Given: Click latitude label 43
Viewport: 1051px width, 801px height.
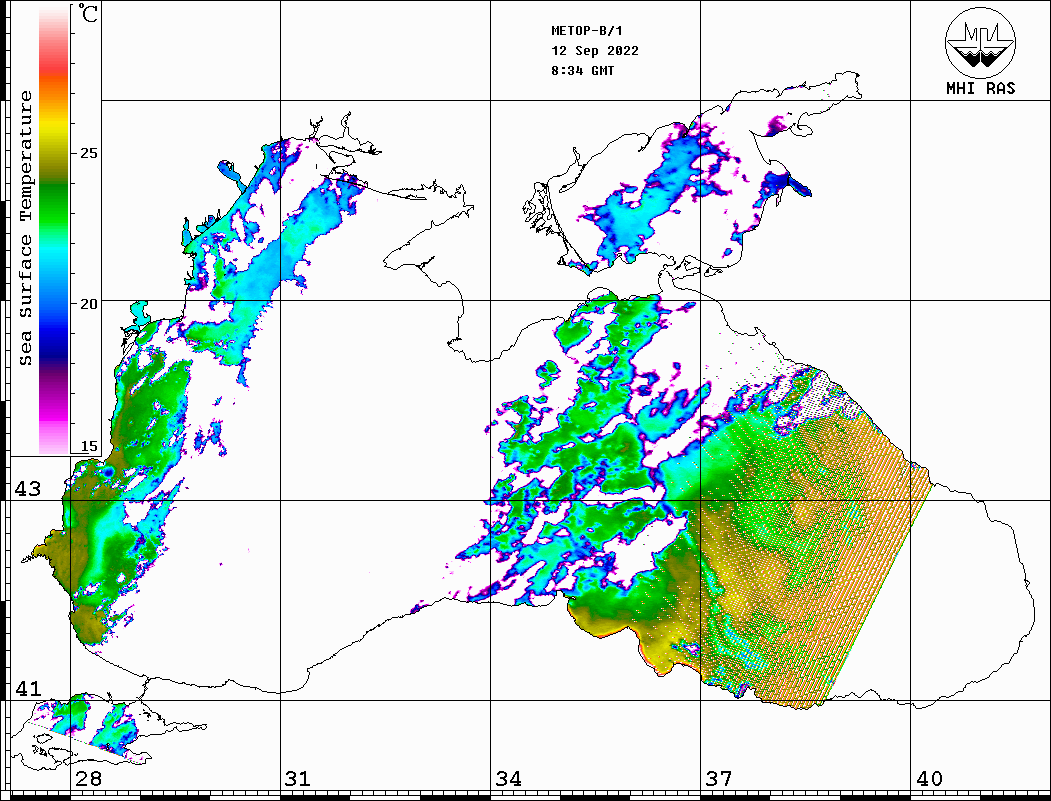Looking at the screenshot, I should tap(27, 489).
